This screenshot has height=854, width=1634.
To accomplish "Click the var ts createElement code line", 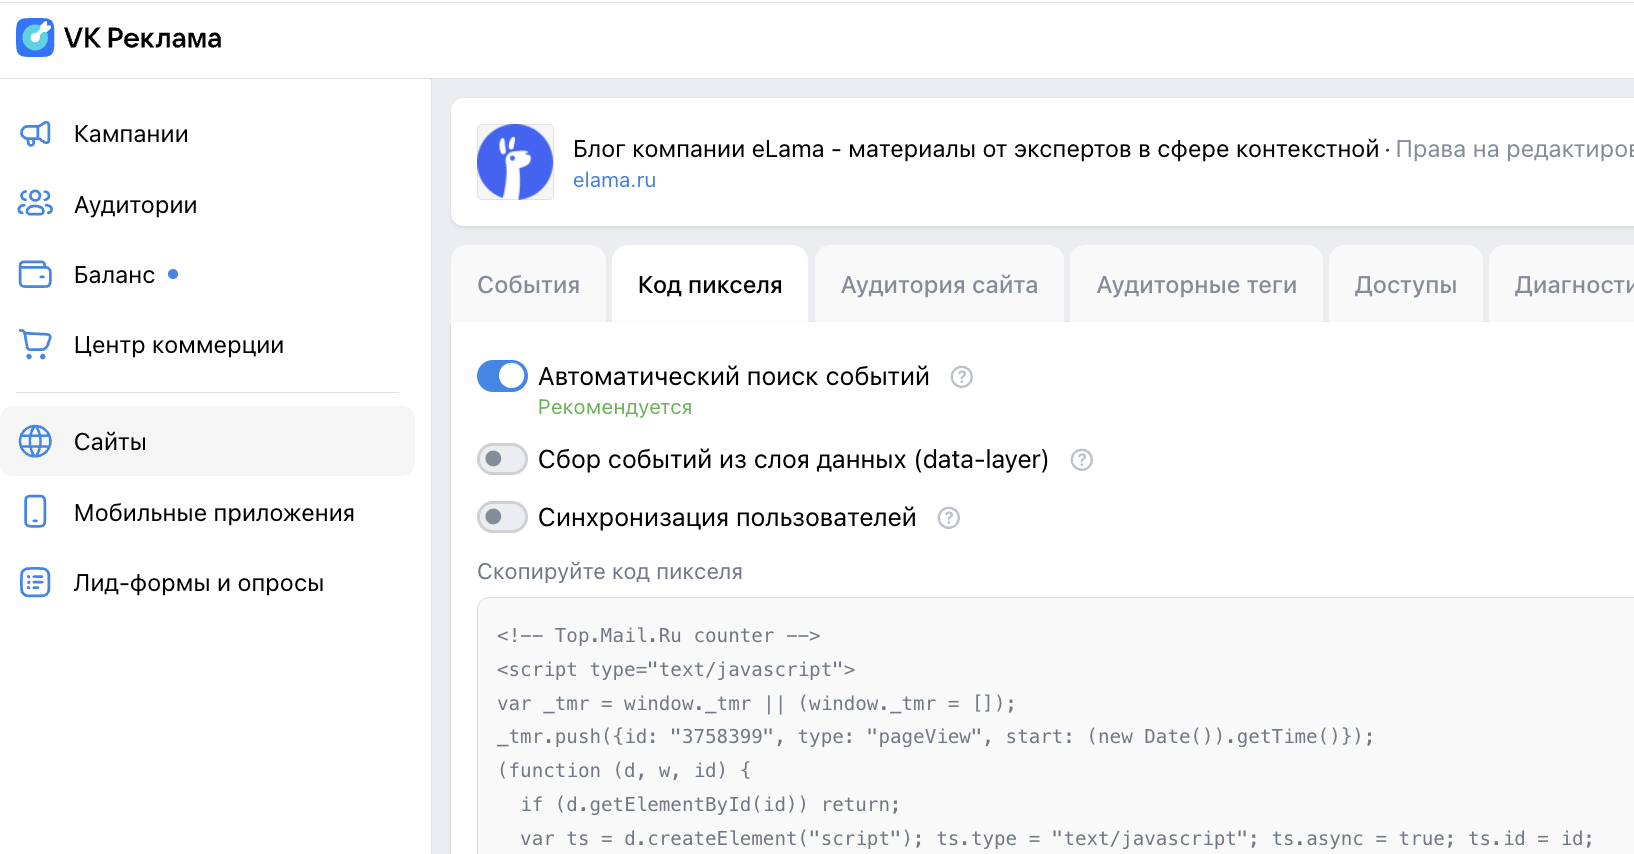I will [1056, 839].
